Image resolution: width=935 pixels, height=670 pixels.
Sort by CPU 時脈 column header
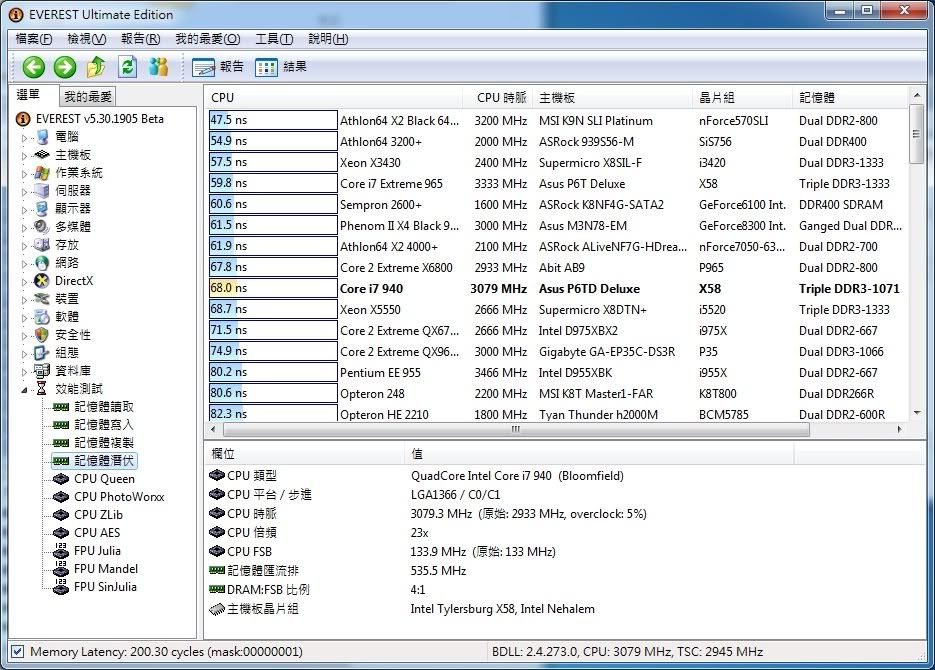pyautogui.click(x=501, y=97)
